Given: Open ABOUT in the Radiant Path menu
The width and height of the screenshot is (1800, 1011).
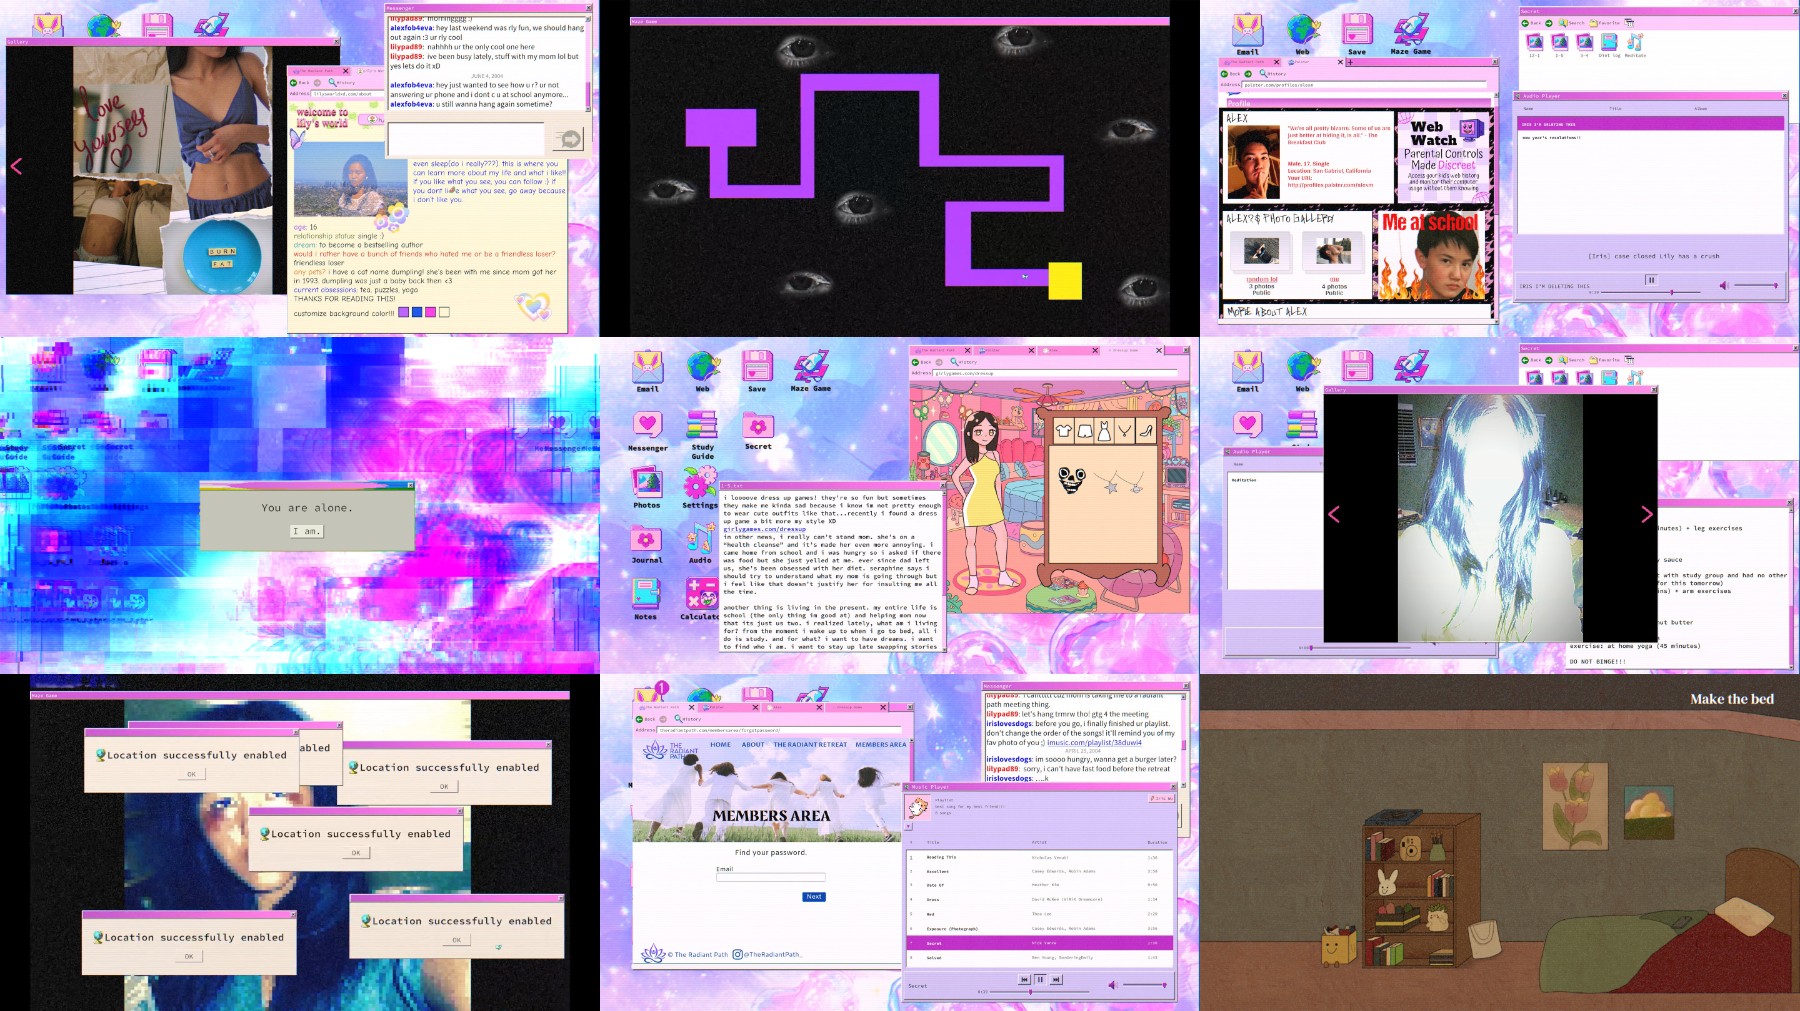Looking at the screenshot, I should click(753, 744).
